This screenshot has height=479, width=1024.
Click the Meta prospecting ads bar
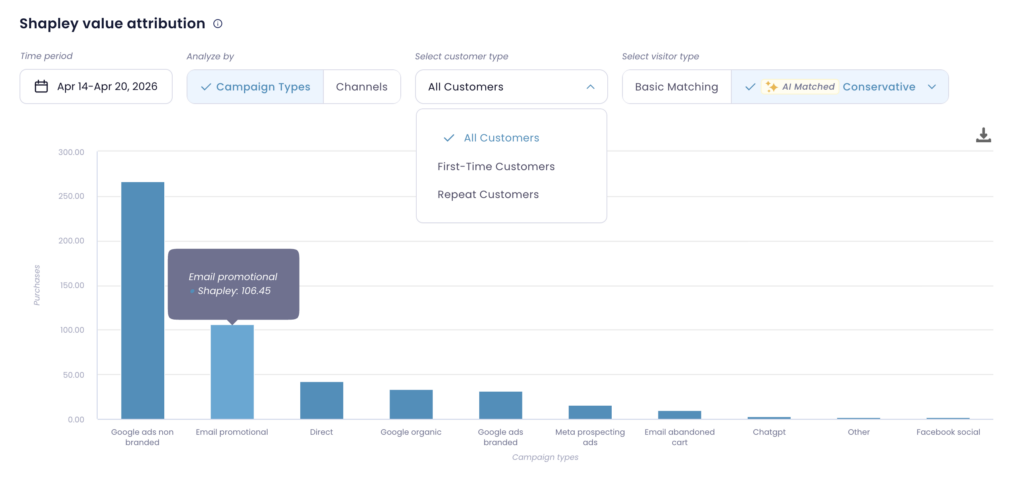[x=590, y=412]
